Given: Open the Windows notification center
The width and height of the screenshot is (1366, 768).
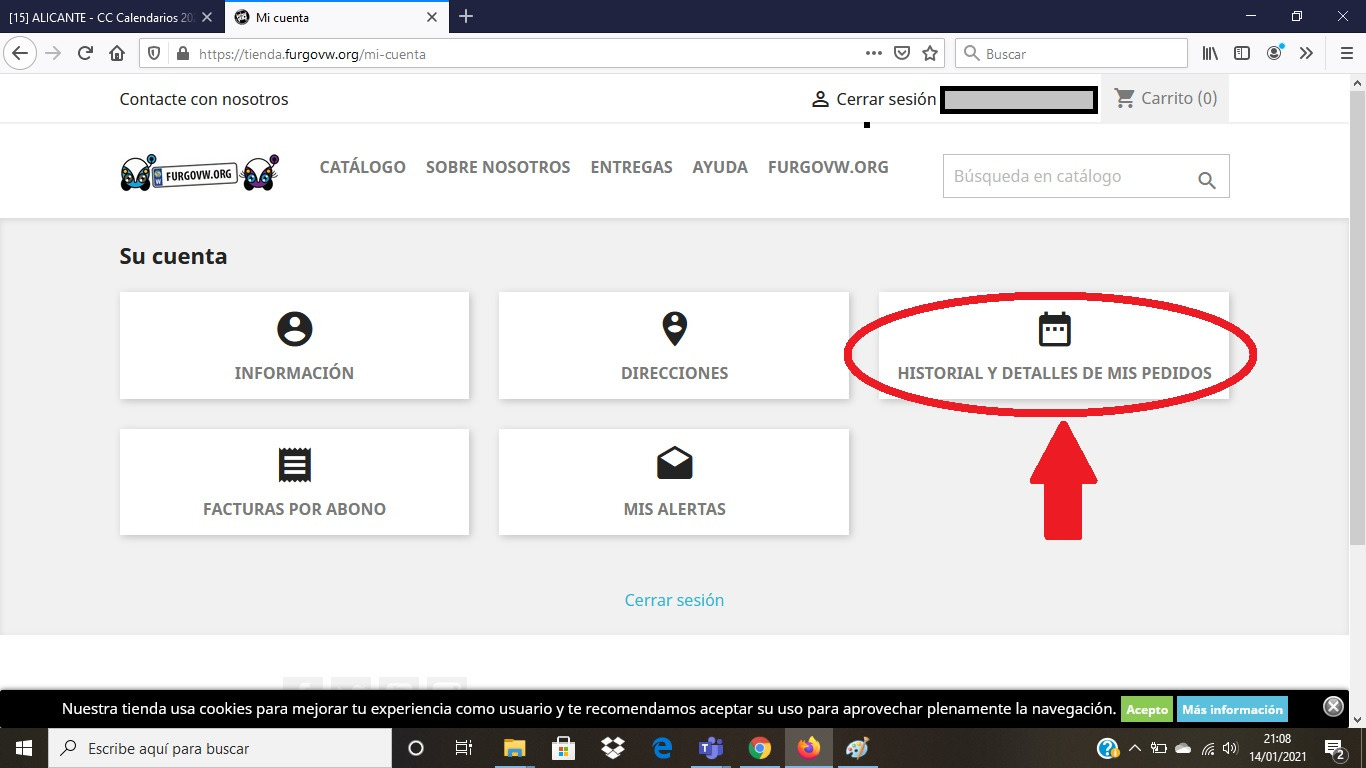Looking at the screenshot, I should pos(1336,748).
